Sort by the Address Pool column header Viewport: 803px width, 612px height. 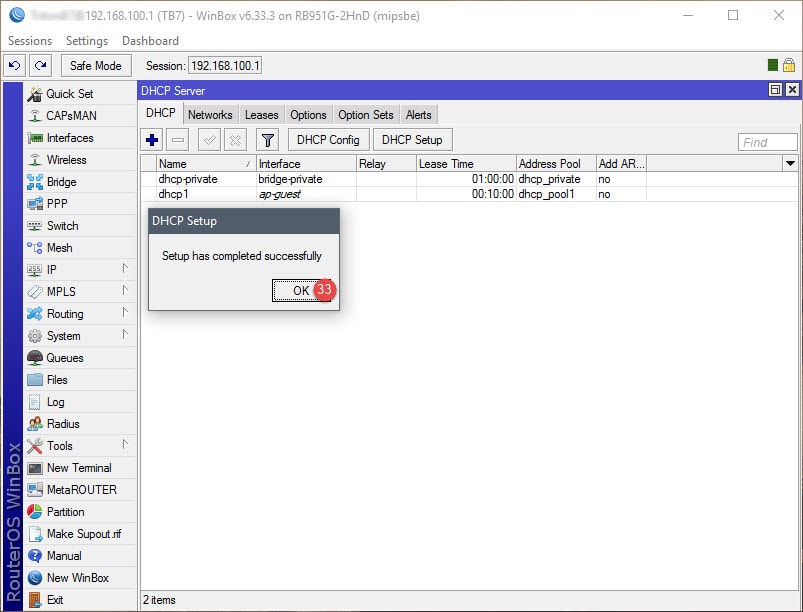pos(556,163)
